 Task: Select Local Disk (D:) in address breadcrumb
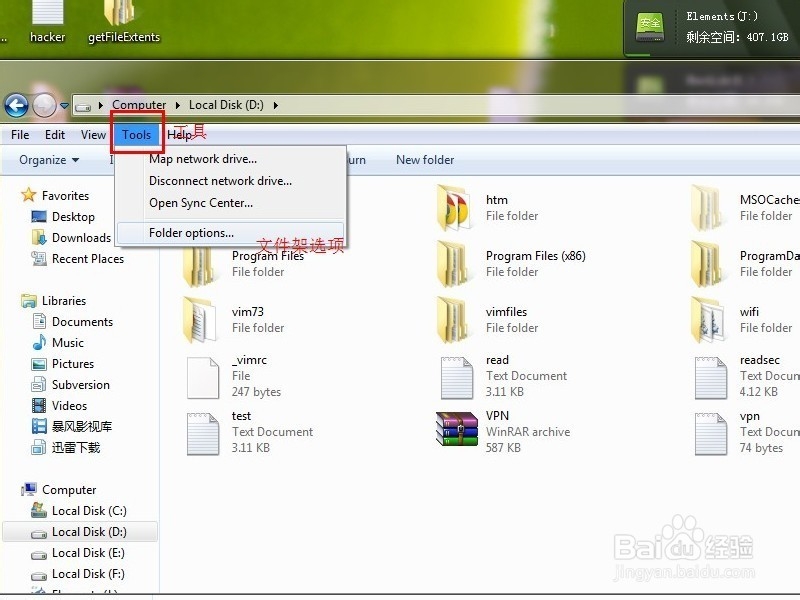tap(226, 105)
